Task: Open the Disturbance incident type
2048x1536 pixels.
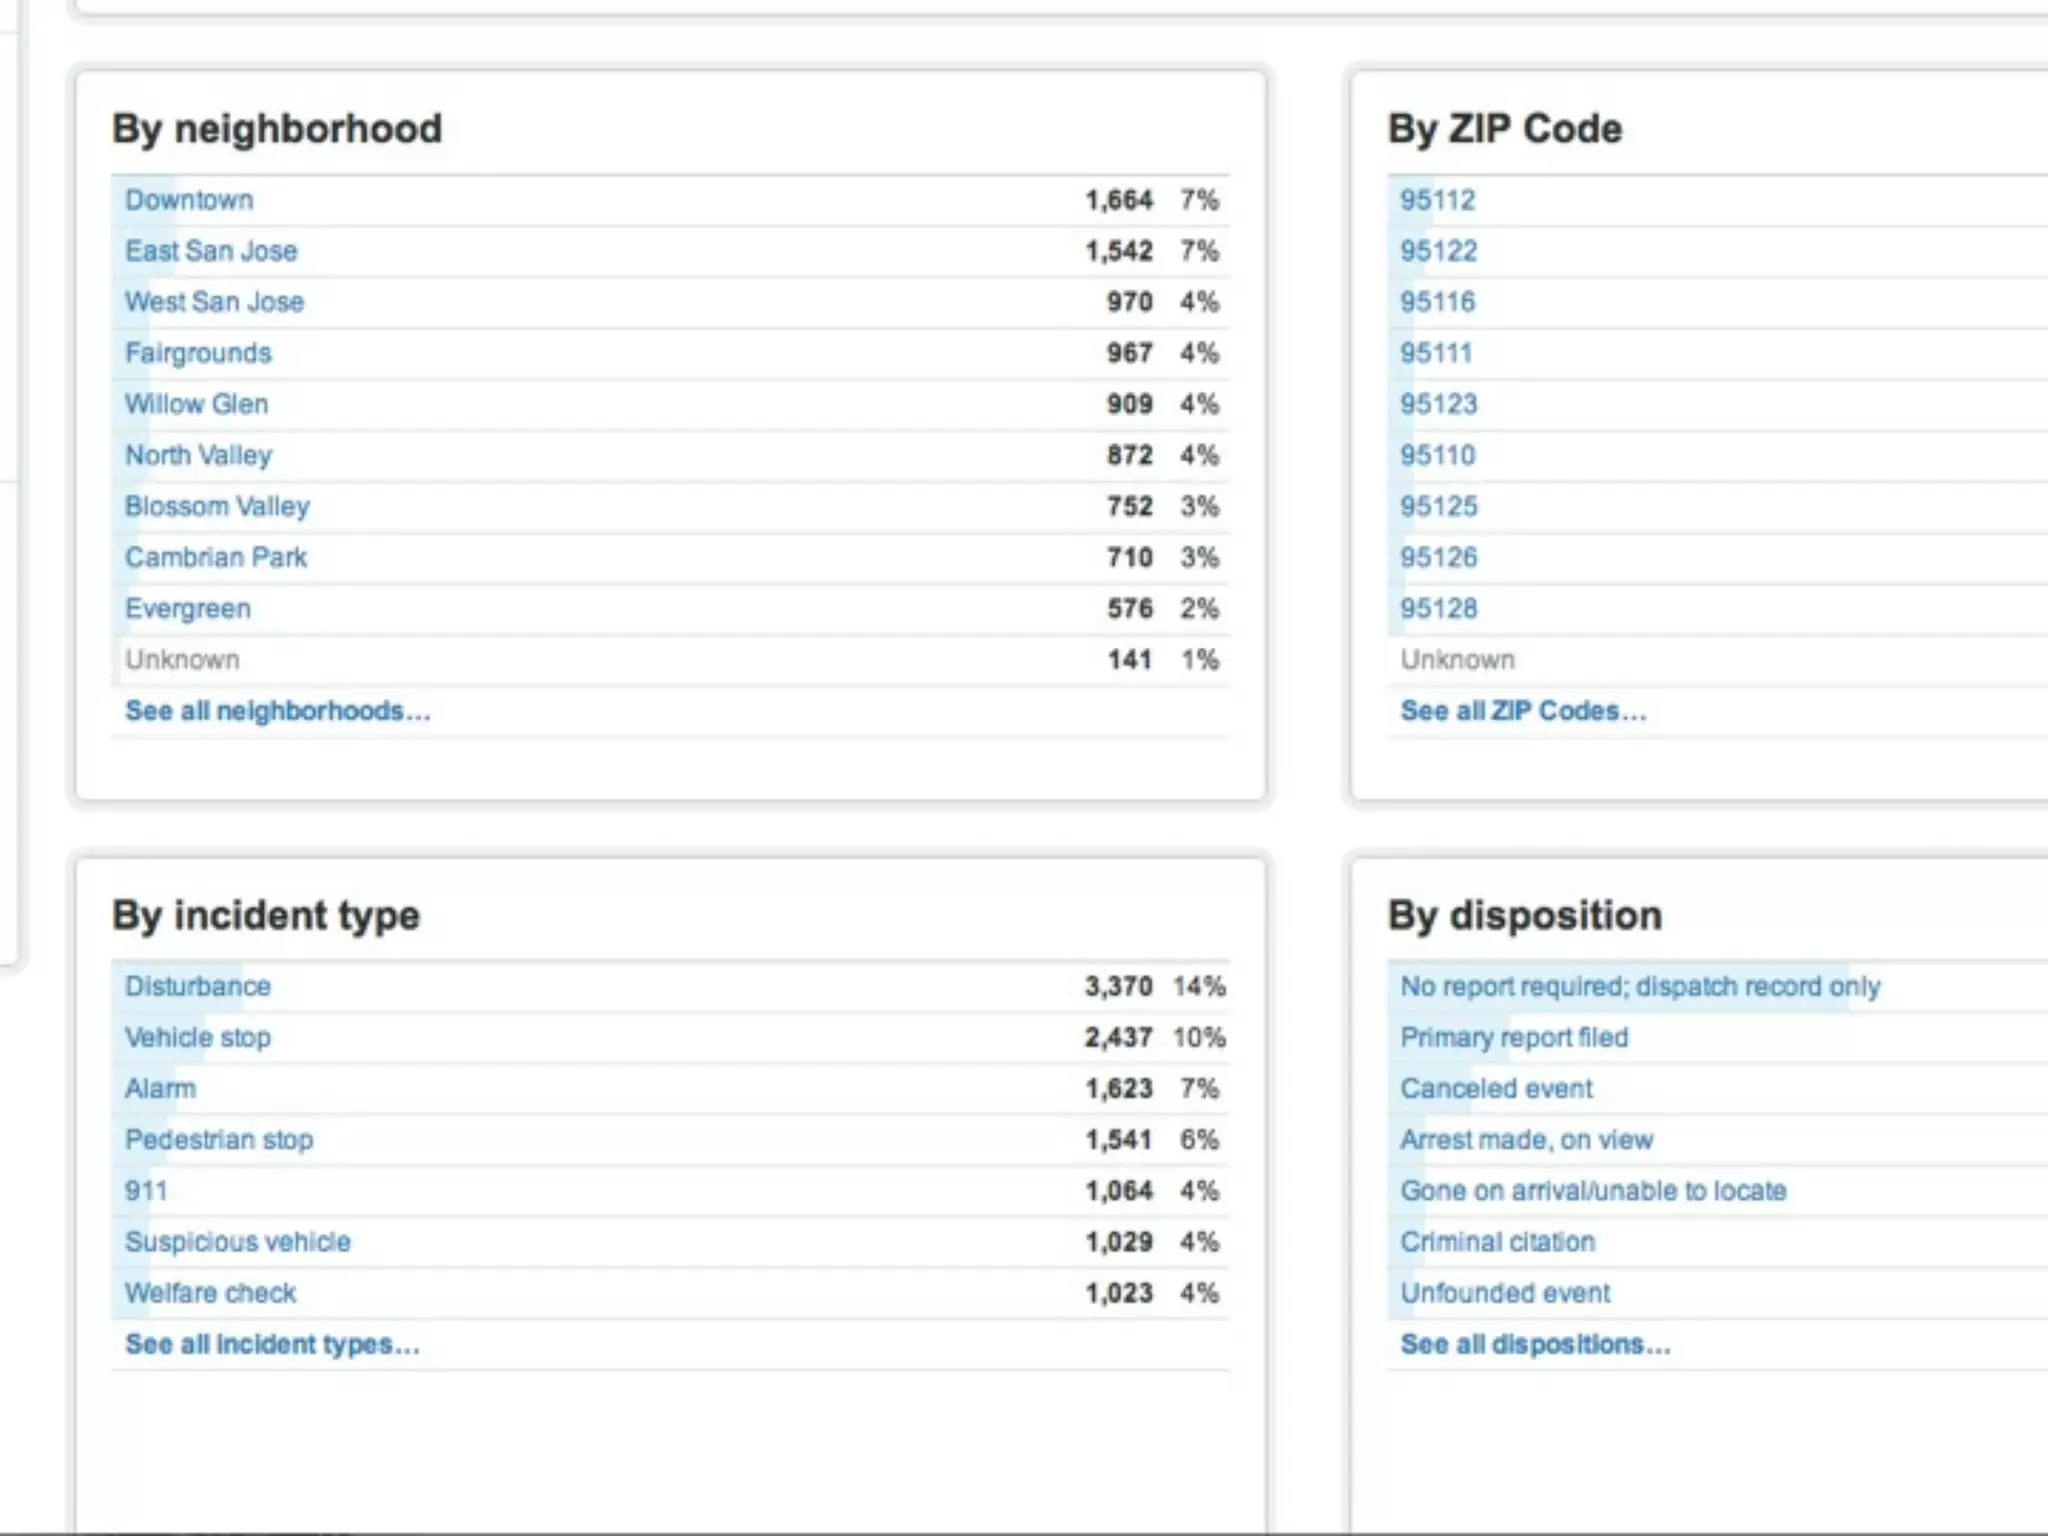Action: click(x=198, y=986)
